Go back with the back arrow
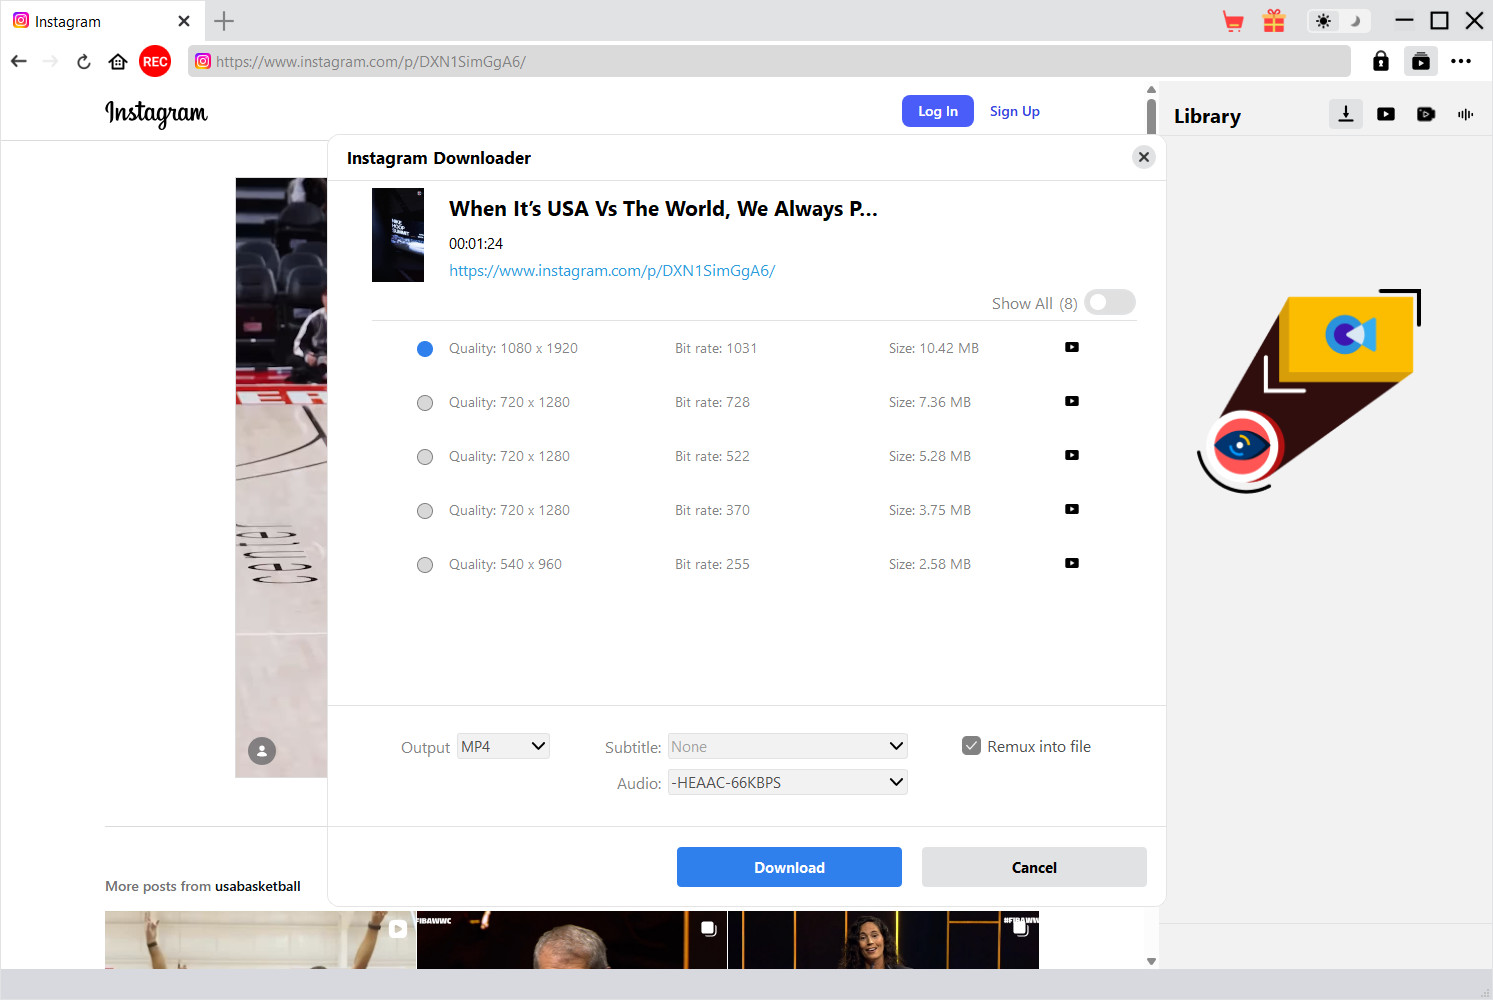The height and width of the screenshot is (1000, 1493). [x=19, y=62]
